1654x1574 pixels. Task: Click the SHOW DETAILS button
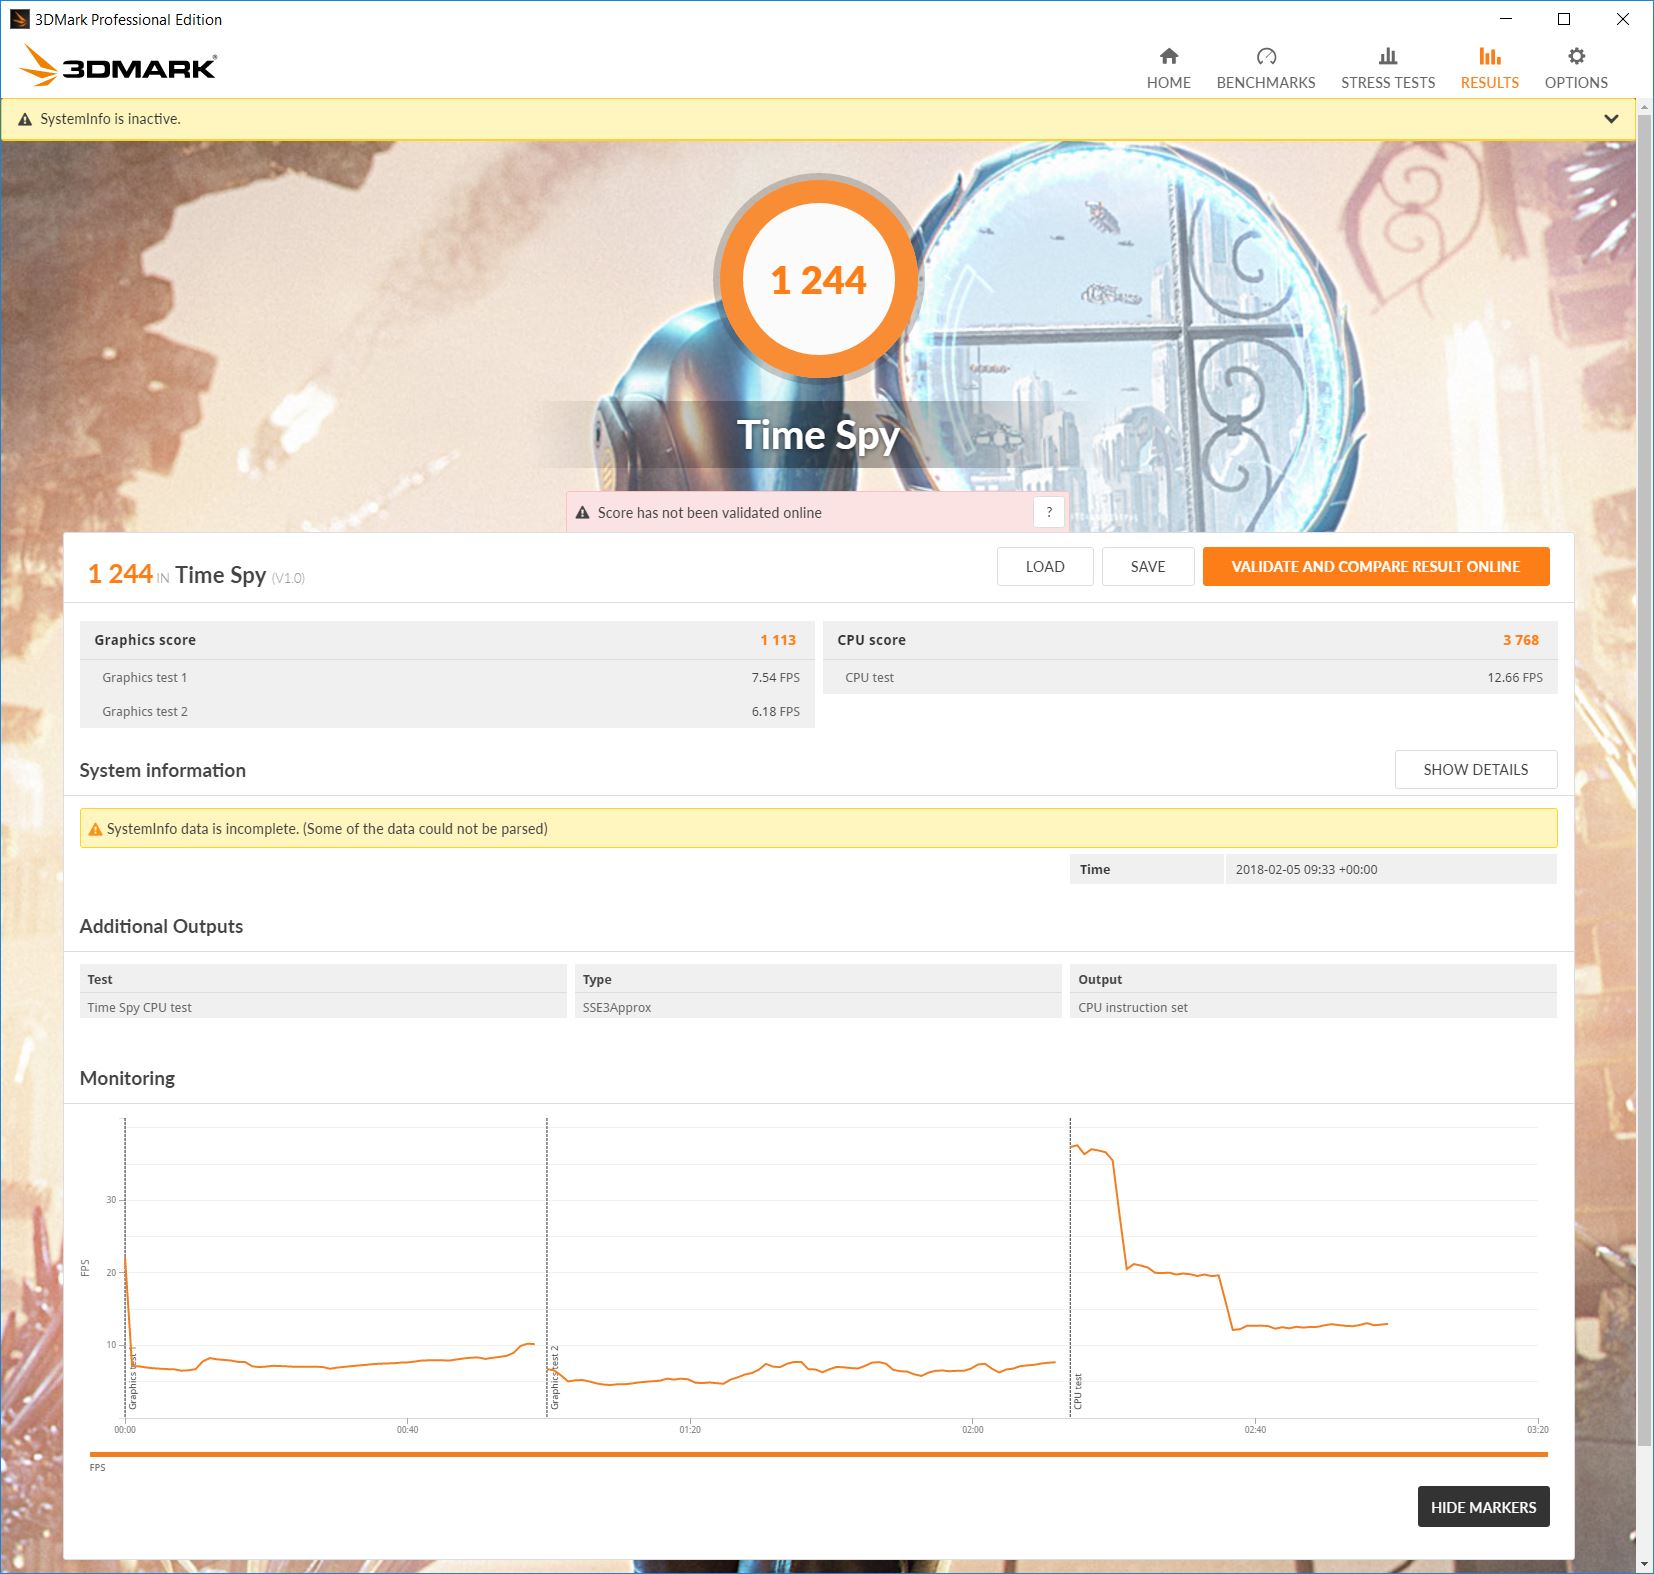click(x=1476, y=770)
